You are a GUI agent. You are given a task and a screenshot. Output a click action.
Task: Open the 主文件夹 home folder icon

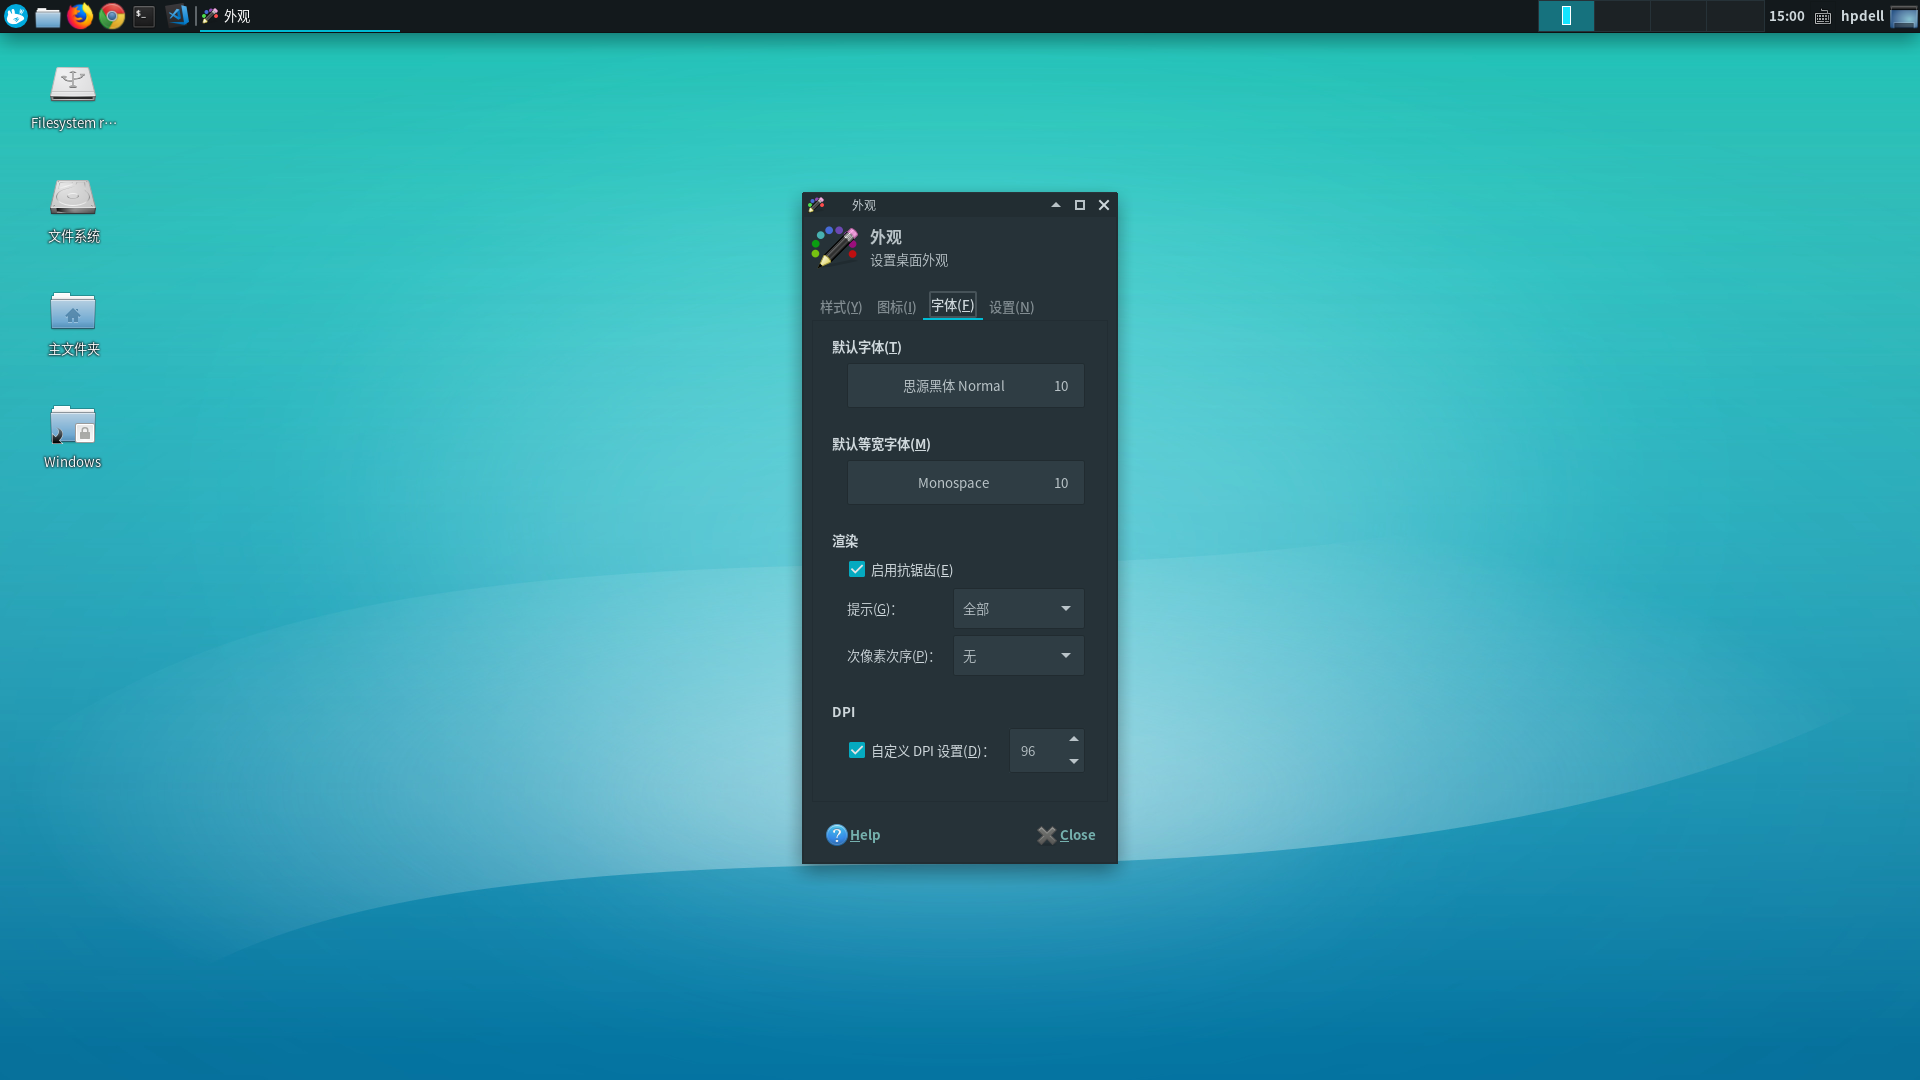[x=73, y=312]
